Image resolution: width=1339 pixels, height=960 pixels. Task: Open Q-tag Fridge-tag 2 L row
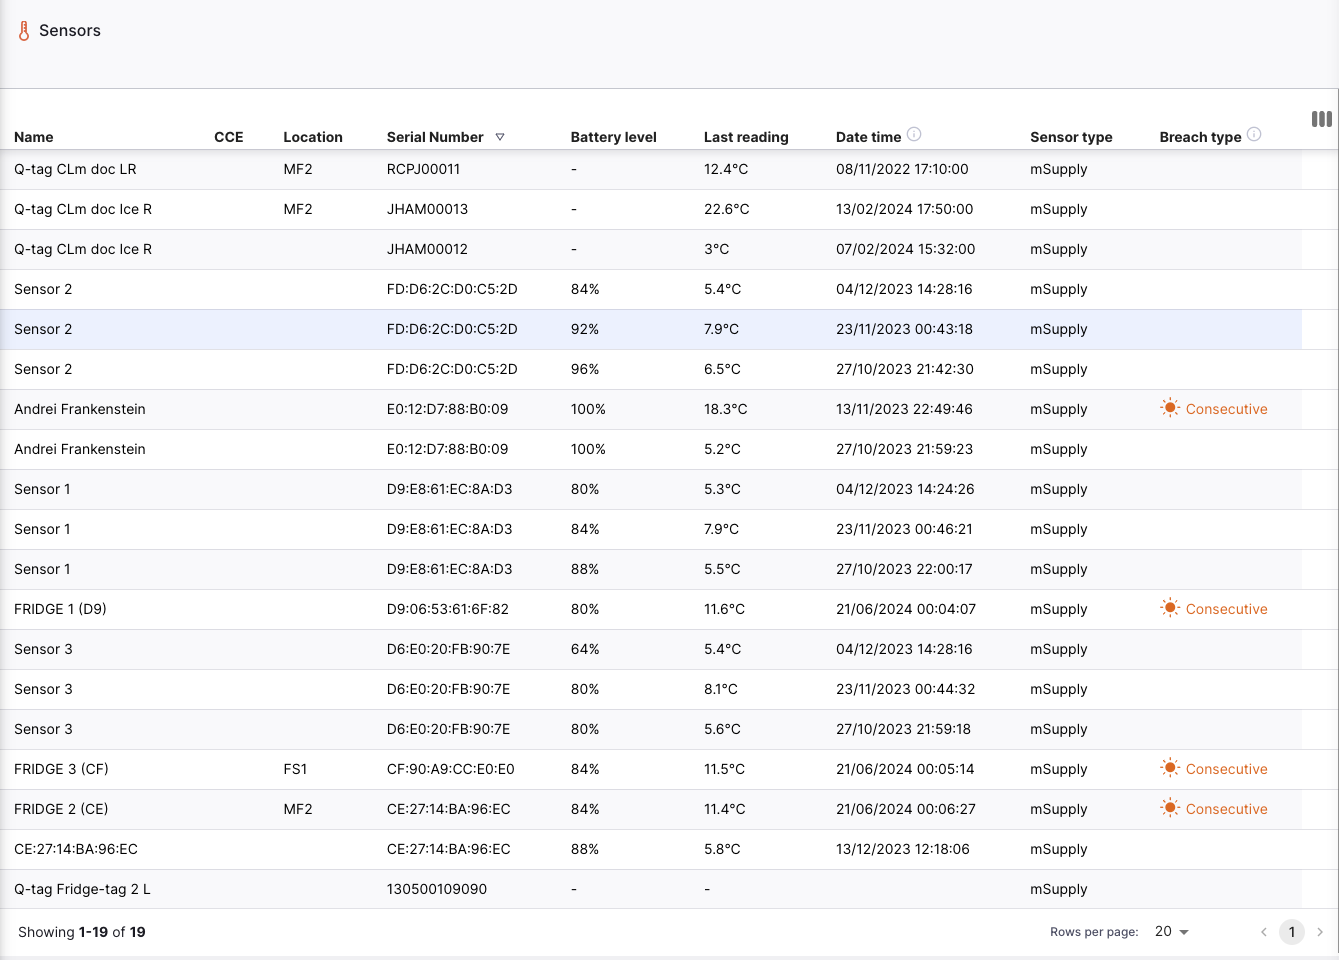pos(651,889)
